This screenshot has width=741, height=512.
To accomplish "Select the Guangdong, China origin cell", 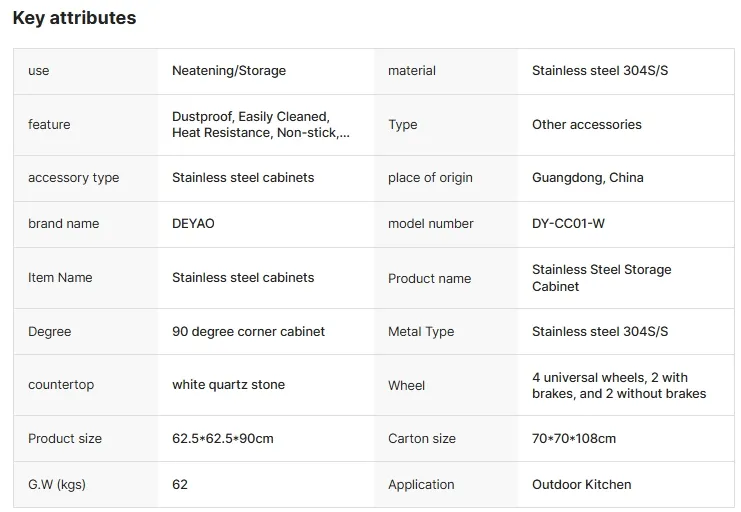I will point(587,177).
